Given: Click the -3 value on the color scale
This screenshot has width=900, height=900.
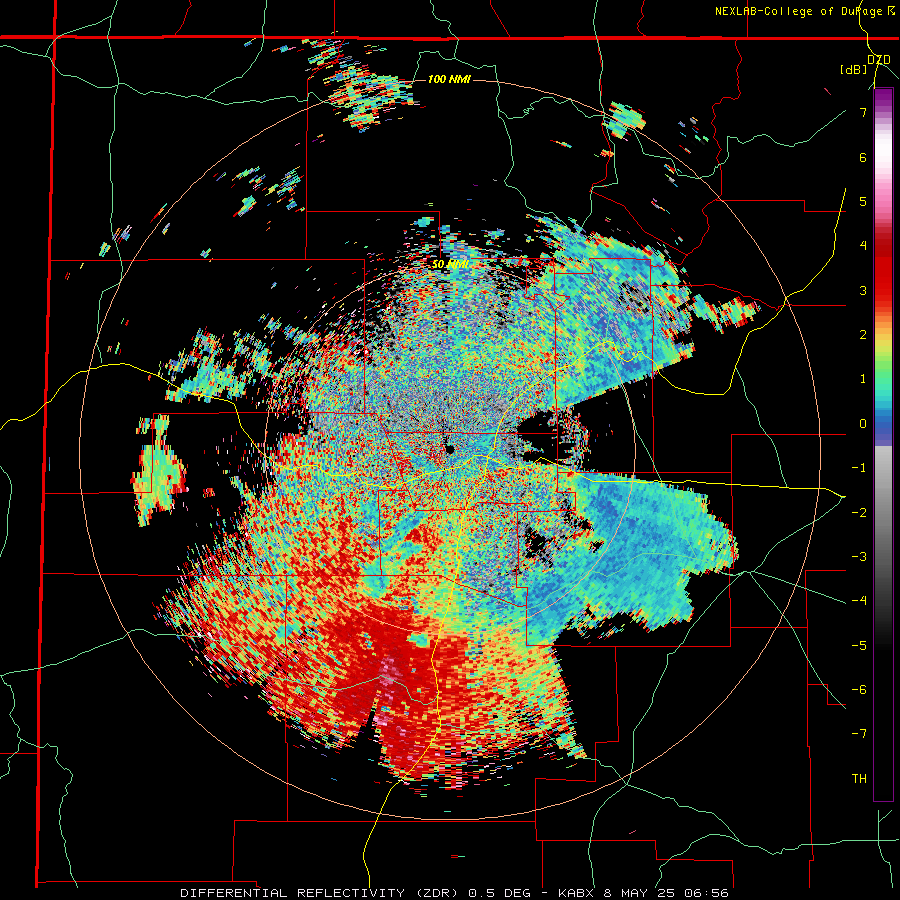Looking at the screenshot, I should [x=859, y=556].
